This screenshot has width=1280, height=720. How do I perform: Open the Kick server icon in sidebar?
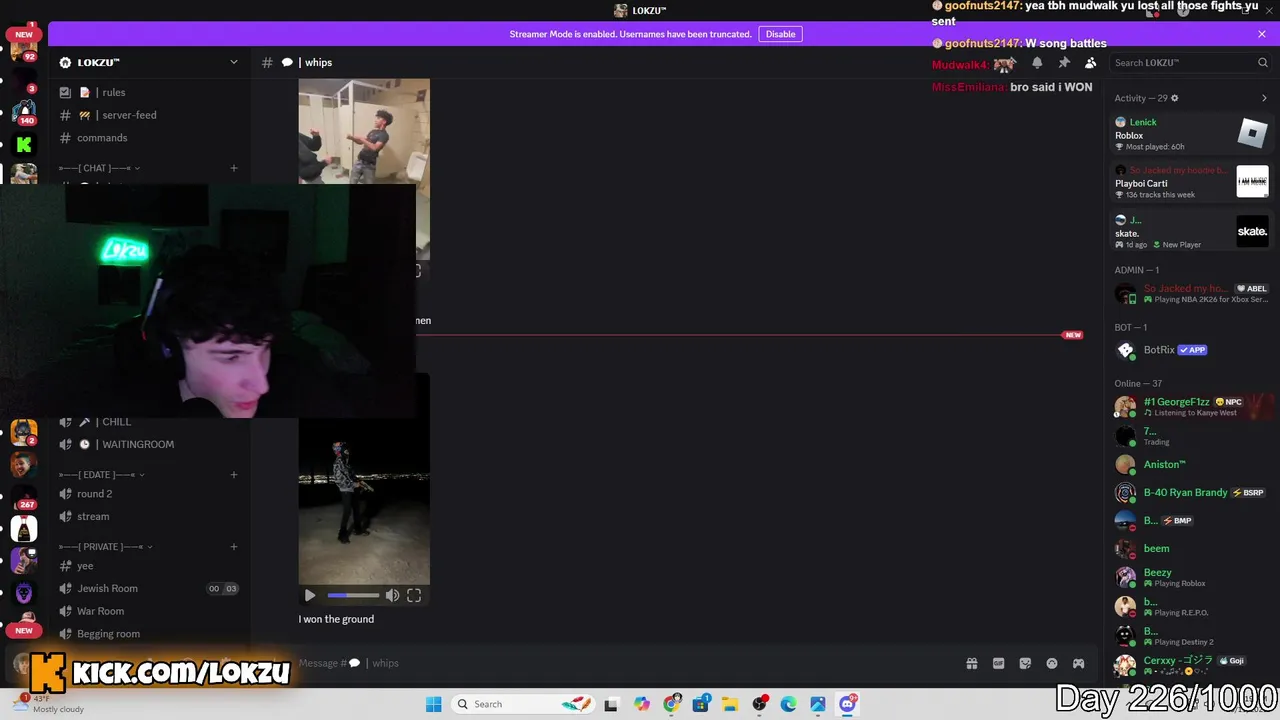pyautogui.click(x=24, y=145)
